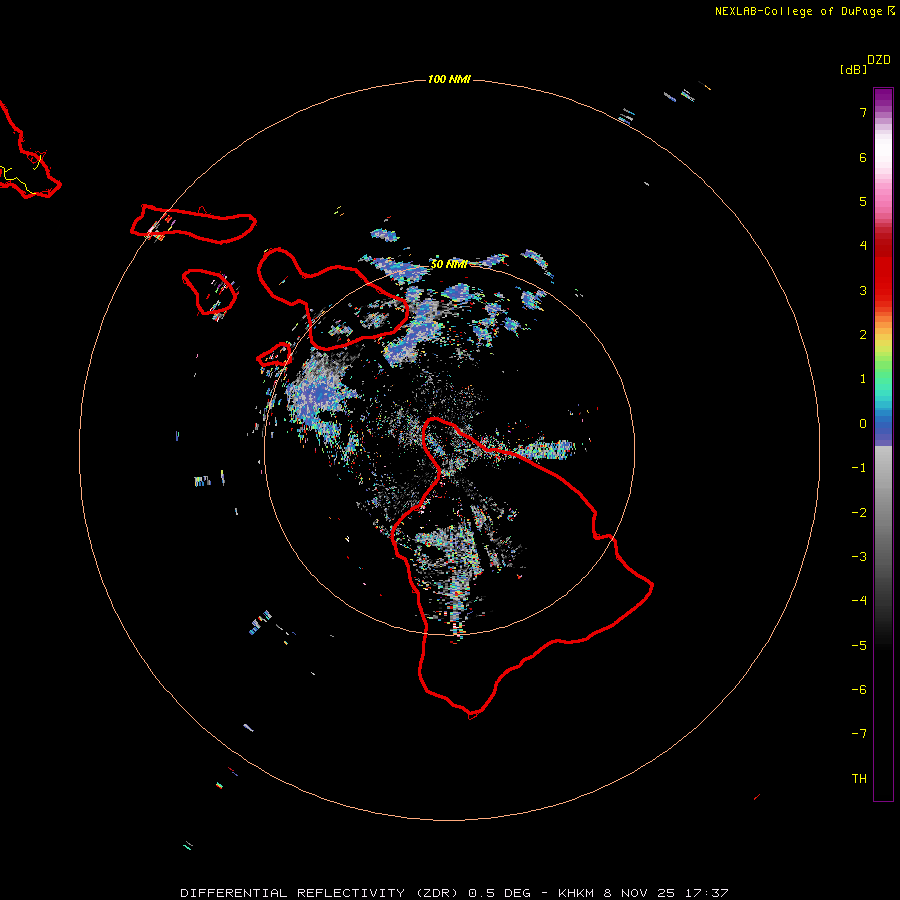The width and height of the screenshot is (900, 900).
Task: Click the 100 NMI range ring label
Action: pyautogui.click(x=449, y=79)
